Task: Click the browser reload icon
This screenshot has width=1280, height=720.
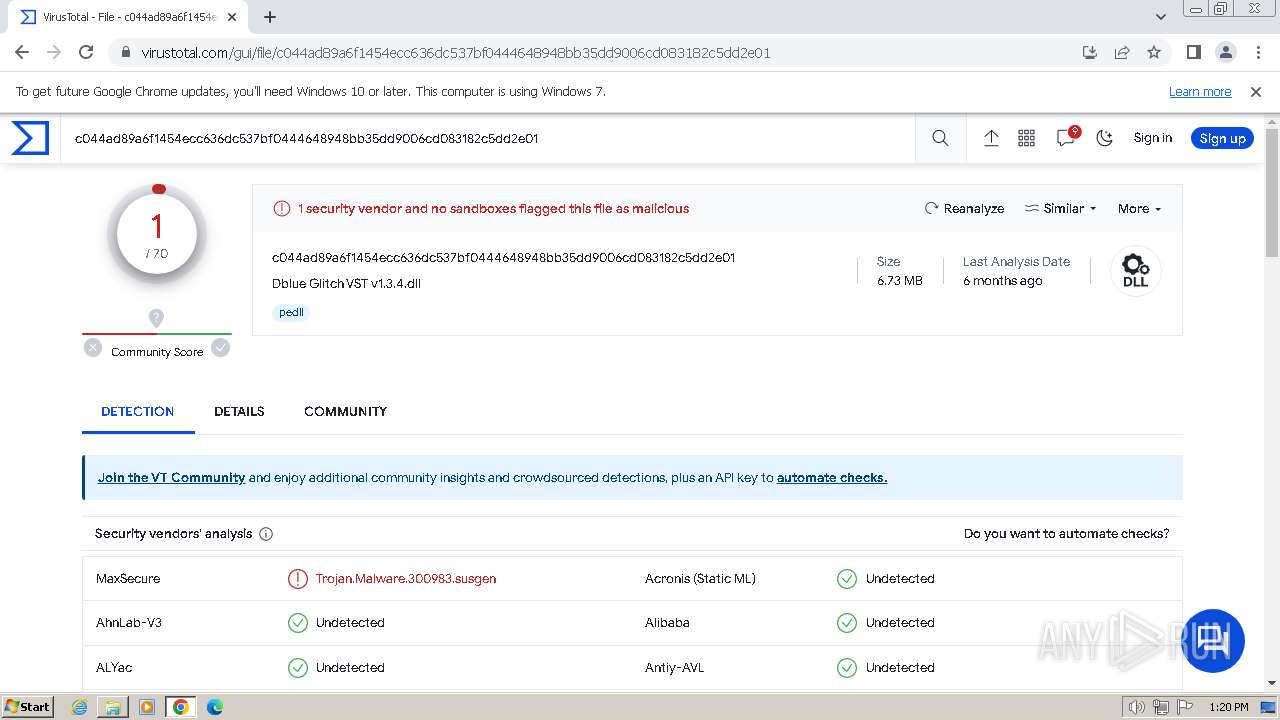Action: [86, 53]
